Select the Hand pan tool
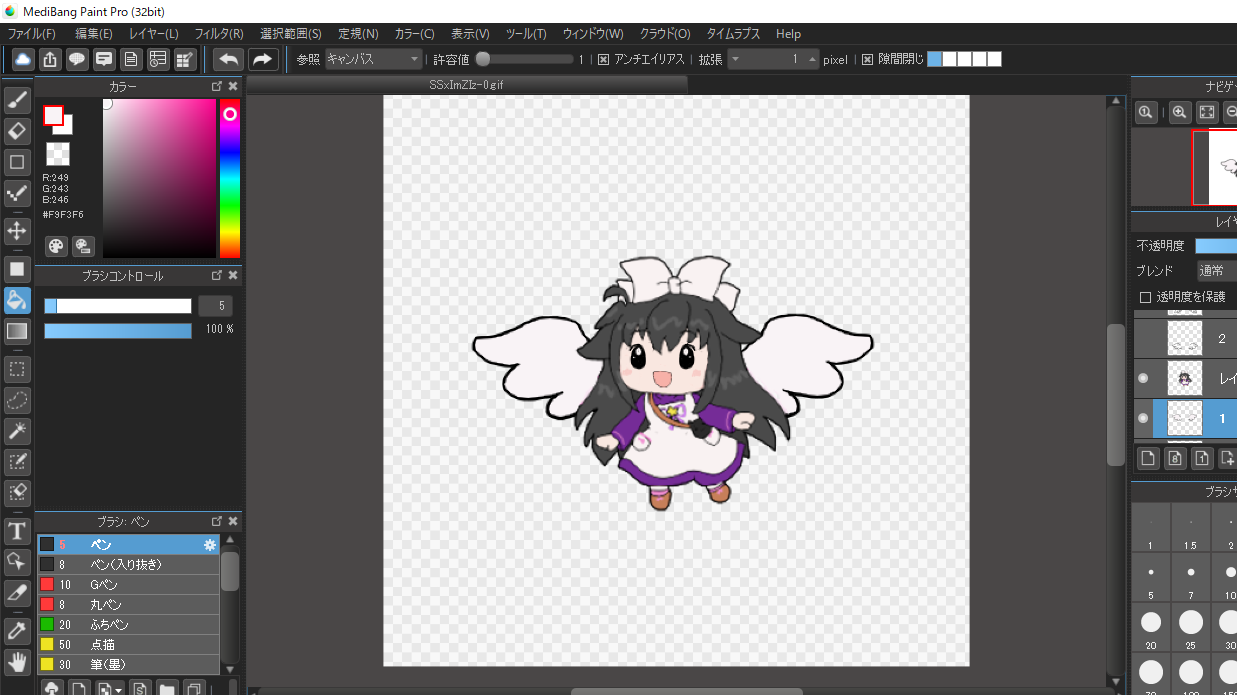The height and width of the screenshot is (695, 1237). click(17, 661)
